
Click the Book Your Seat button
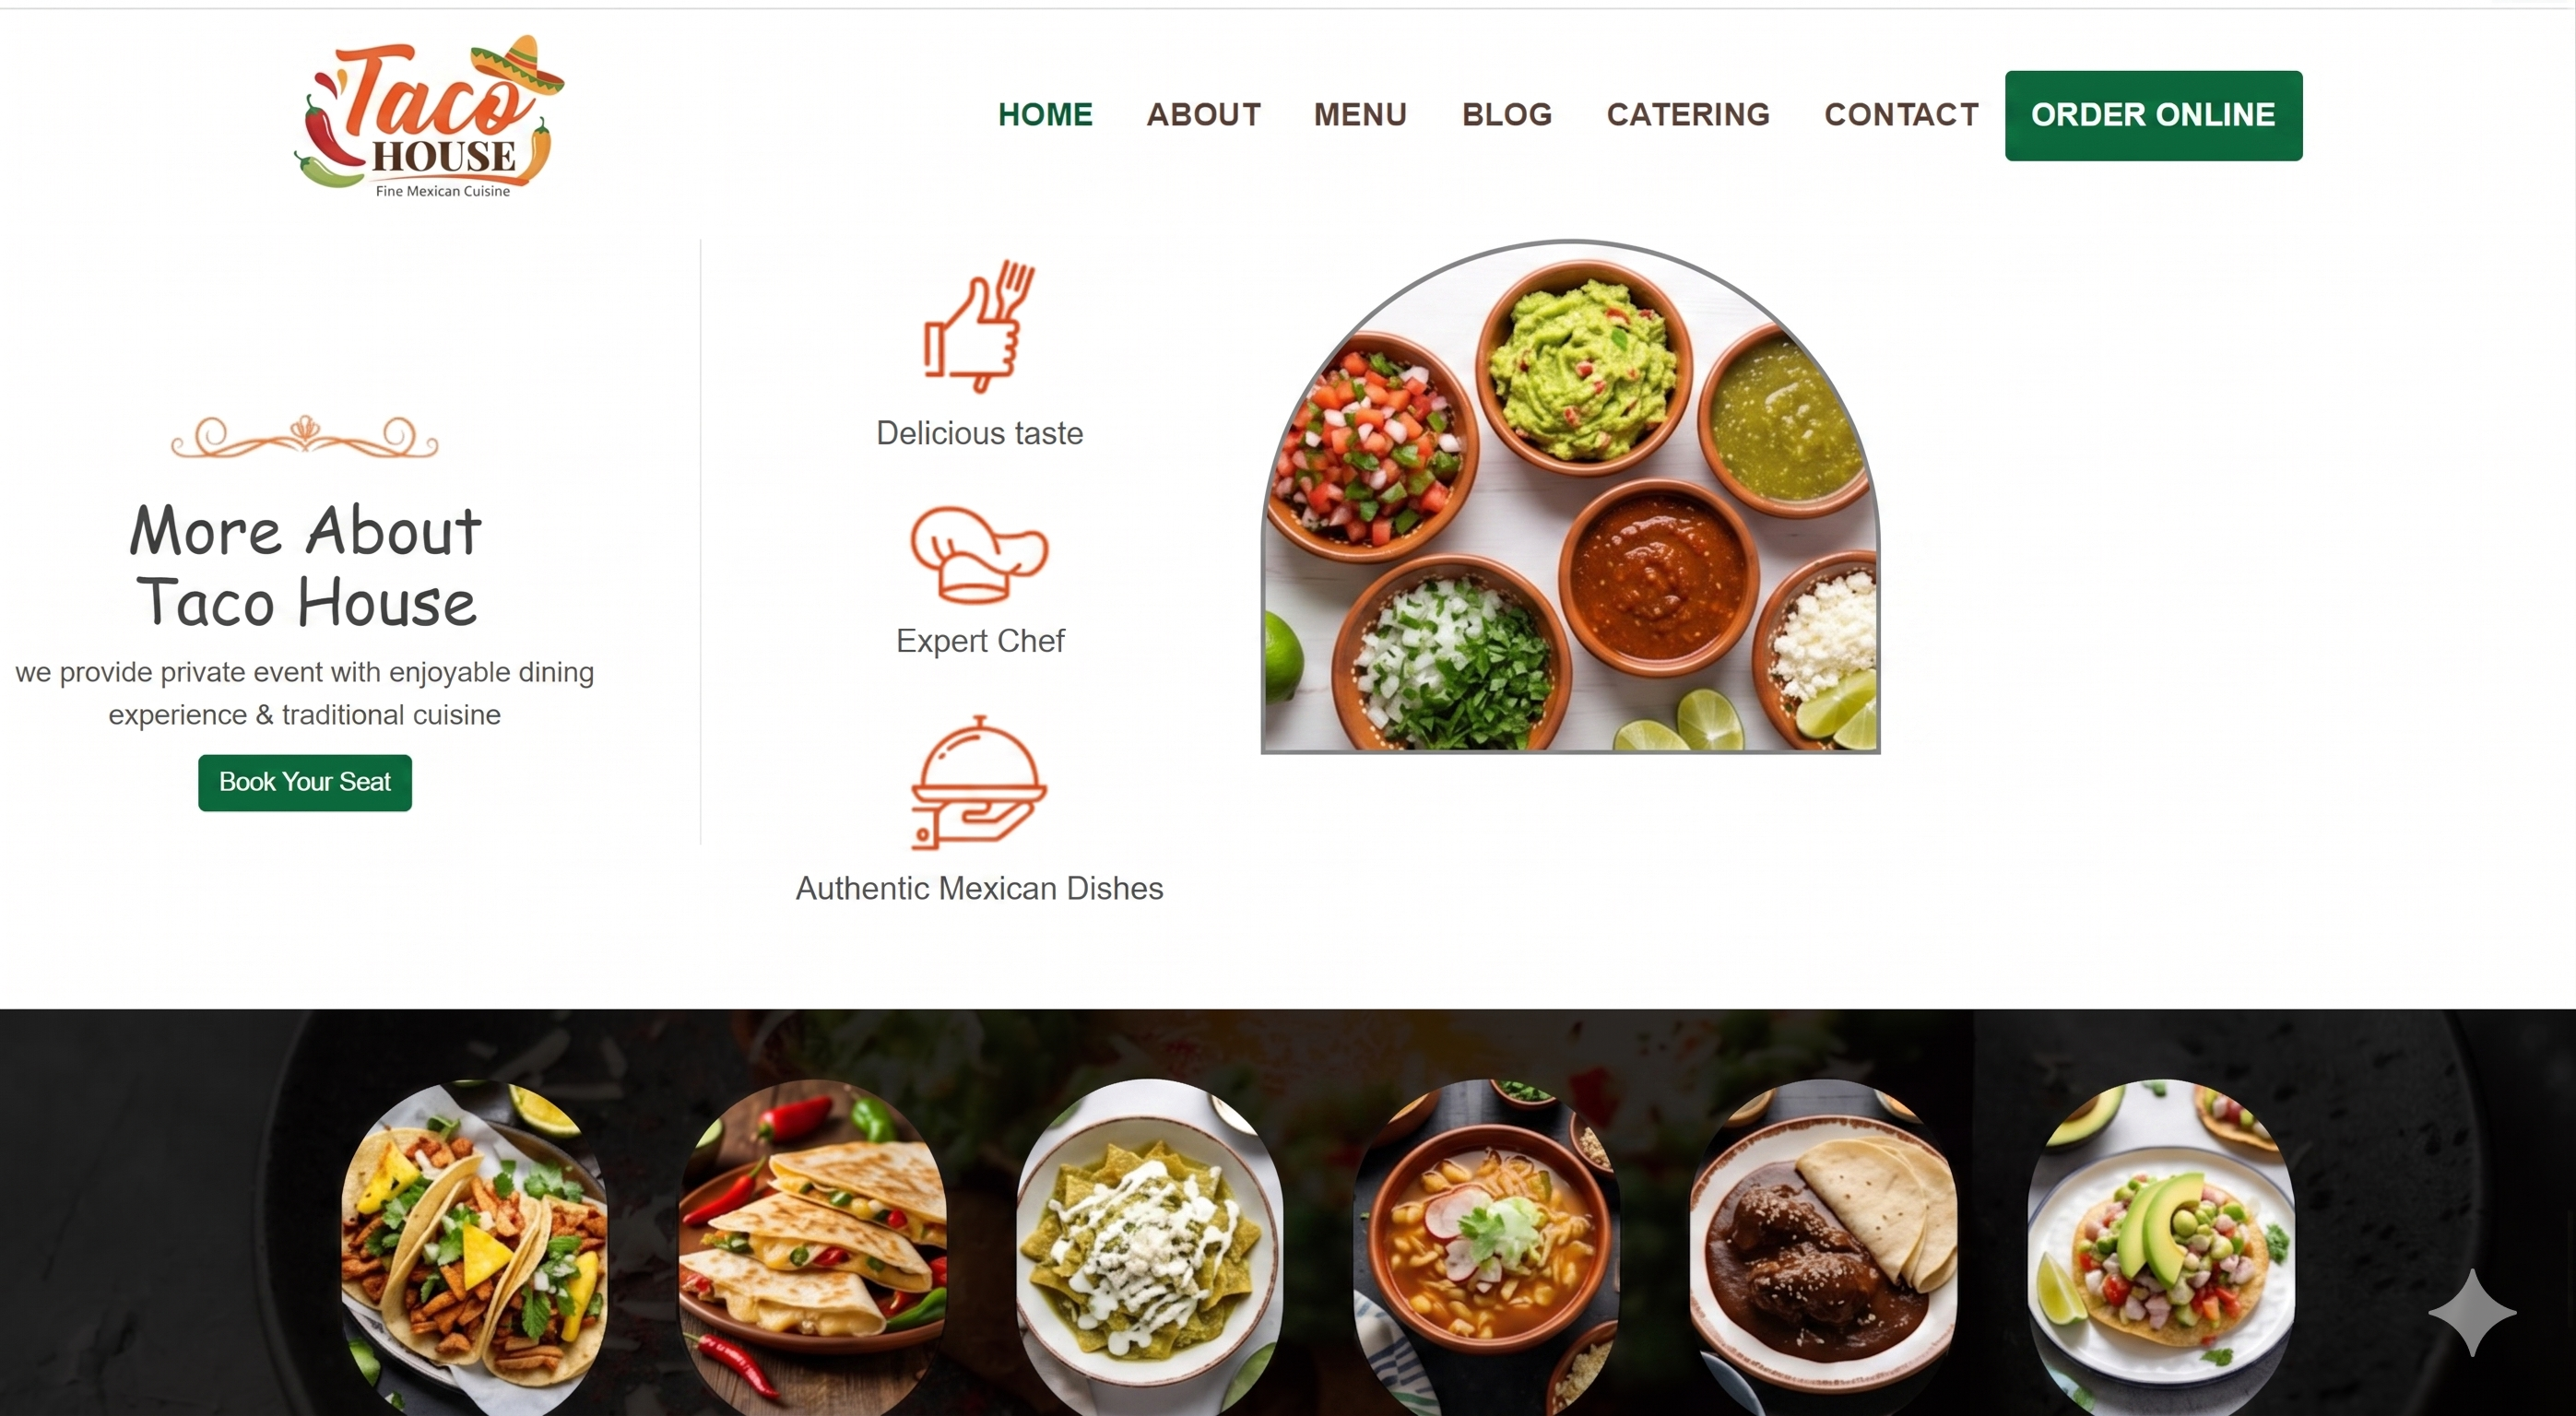pos(305,782)
